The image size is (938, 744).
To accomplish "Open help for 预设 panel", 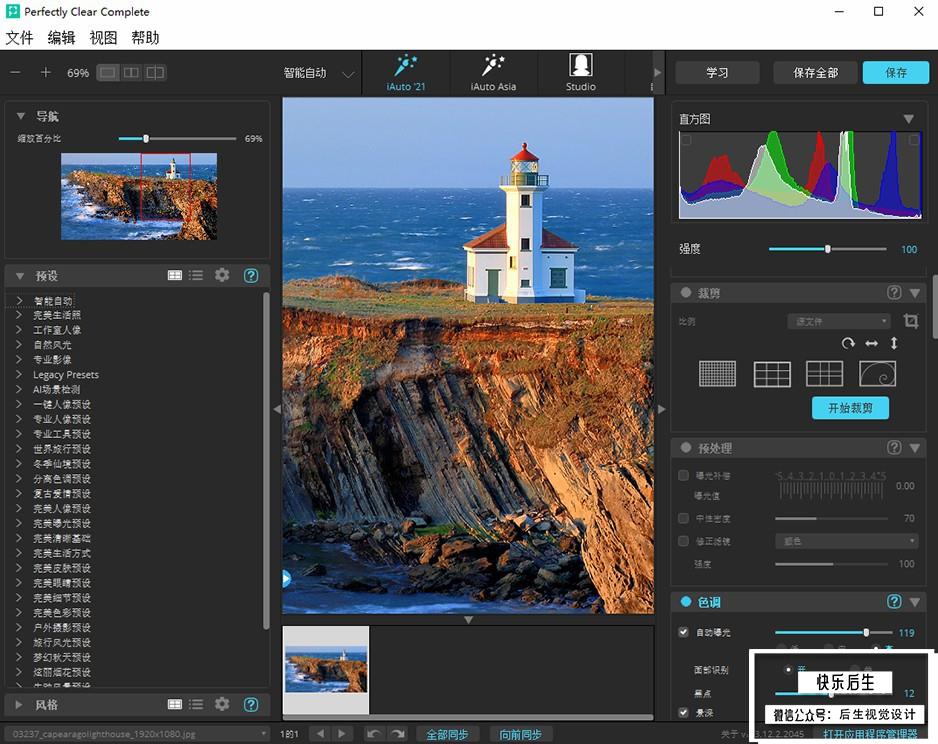I will click(251, 275).
